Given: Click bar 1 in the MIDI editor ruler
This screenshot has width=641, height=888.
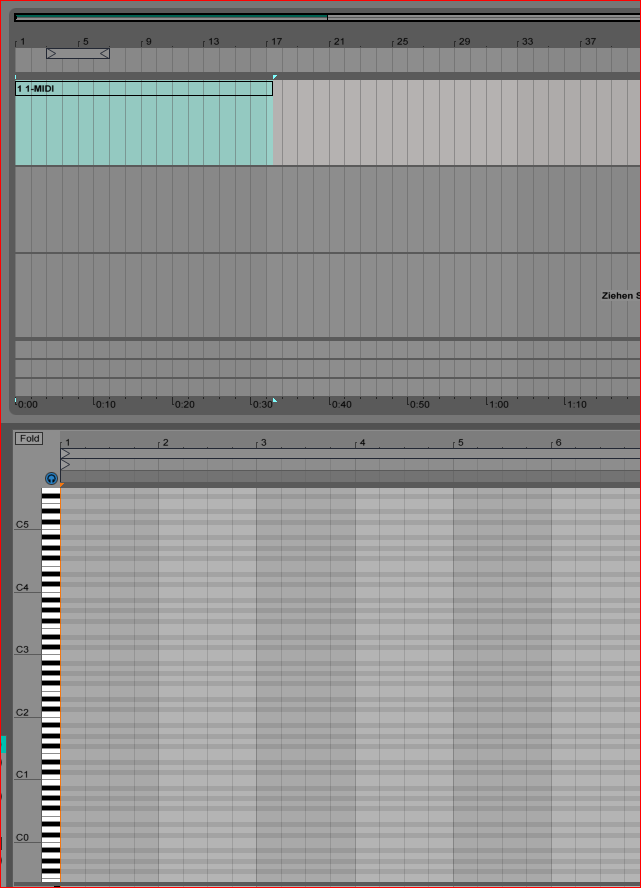Looking at the screenshot, I should [x=68, y=442].
